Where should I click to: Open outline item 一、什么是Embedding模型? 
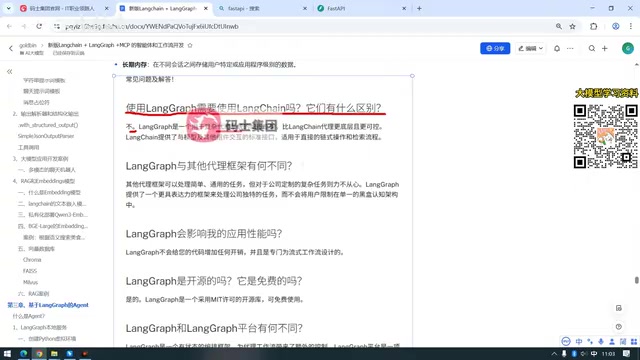(49, 192)
